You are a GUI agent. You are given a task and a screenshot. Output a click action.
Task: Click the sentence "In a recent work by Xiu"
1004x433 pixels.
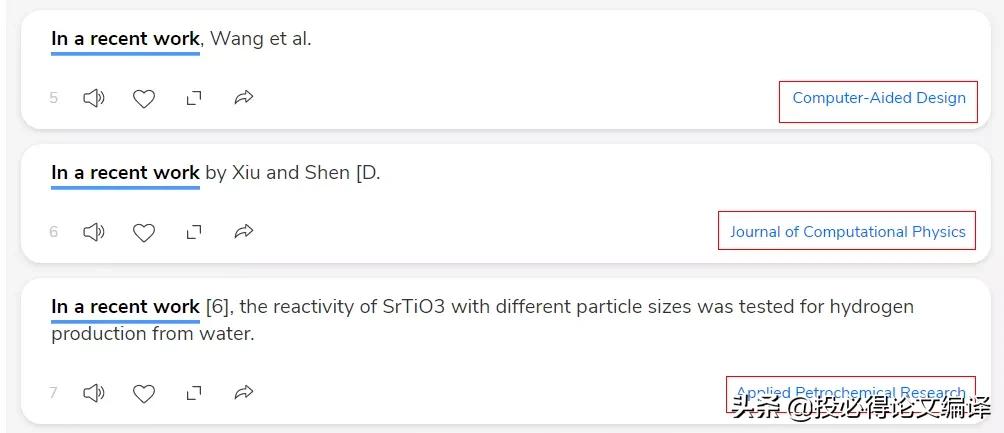pos(215,173)
